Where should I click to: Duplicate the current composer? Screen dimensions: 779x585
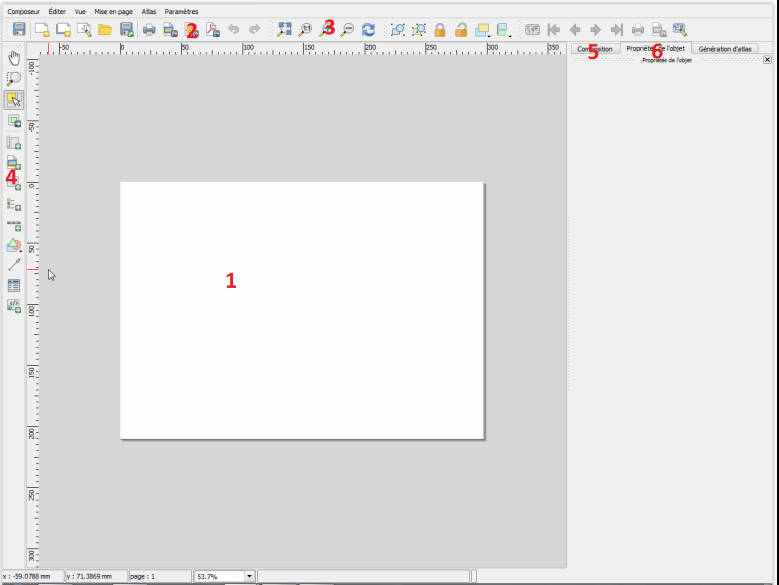pyautogui.click(x=63, y=30)
